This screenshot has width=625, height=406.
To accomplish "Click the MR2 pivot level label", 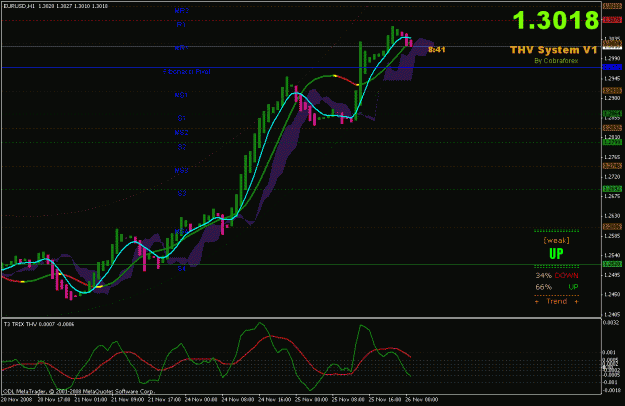I will [x=181, y=11].
